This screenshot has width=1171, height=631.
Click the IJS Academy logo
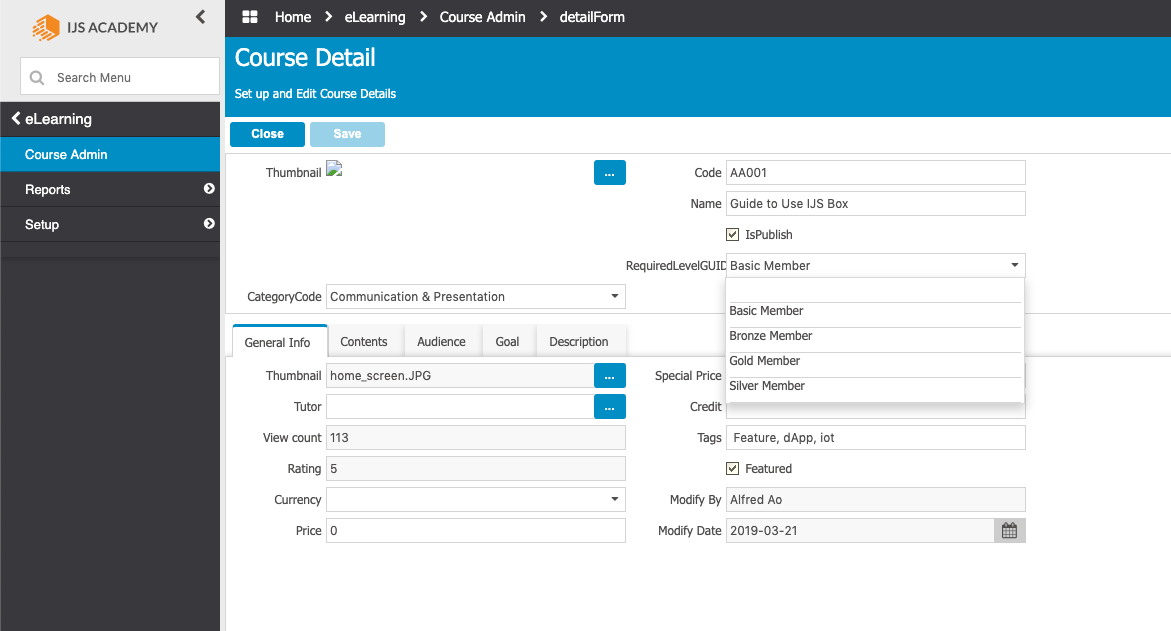tap(95, 27)
